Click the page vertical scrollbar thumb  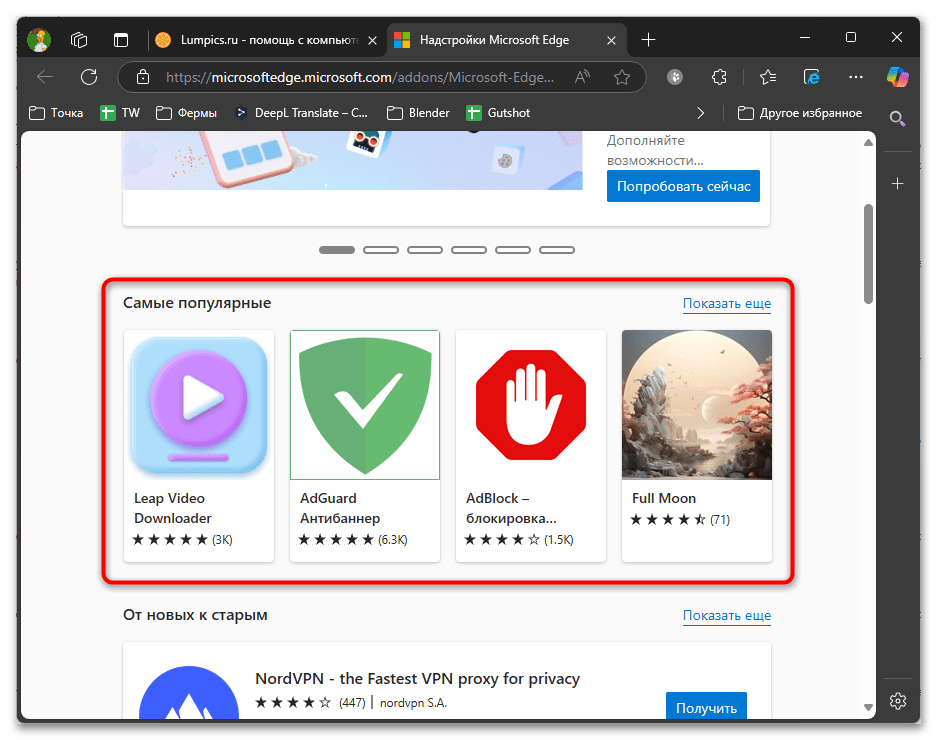point(868,254)
